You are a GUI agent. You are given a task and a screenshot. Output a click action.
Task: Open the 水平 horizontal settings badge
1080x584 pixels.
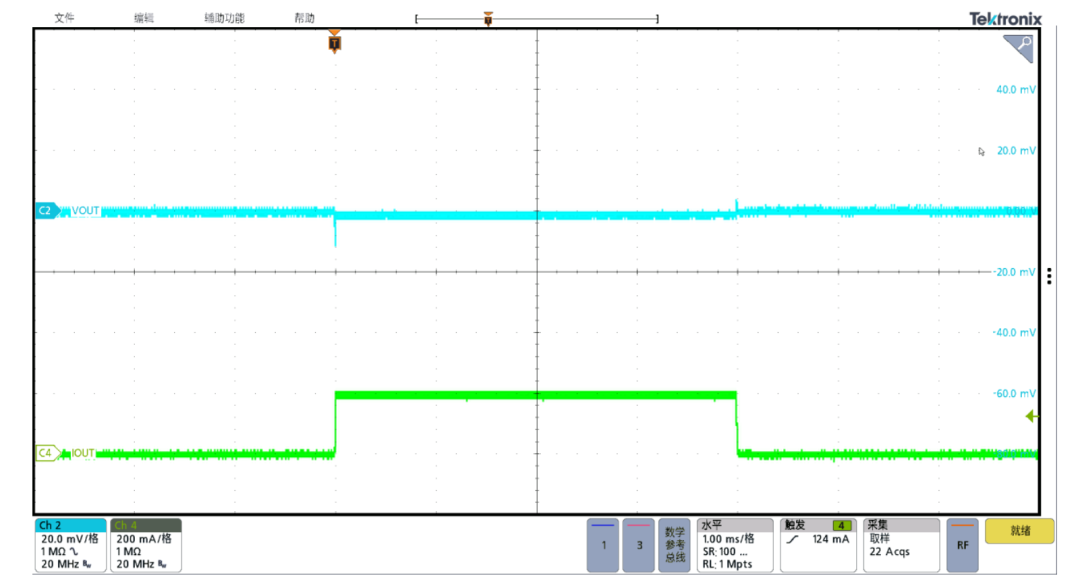pyautogui.click(x=735, y=545)
